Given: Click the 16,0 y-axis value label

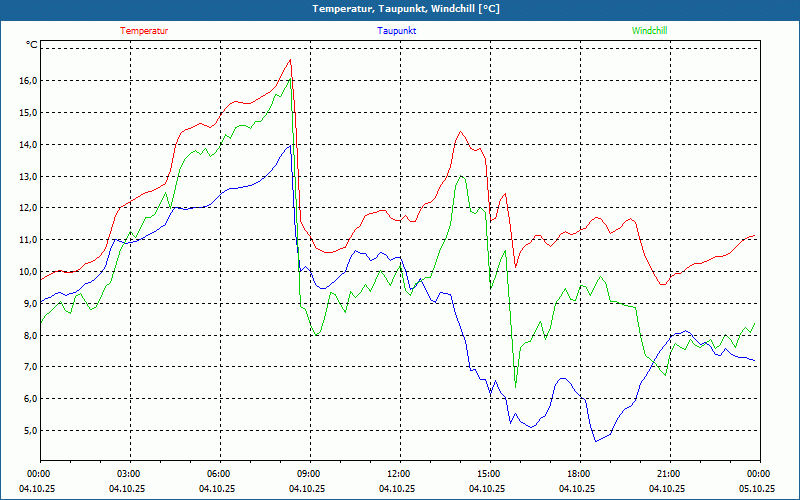Looking at the screenshot, I should tap(26, 81).
